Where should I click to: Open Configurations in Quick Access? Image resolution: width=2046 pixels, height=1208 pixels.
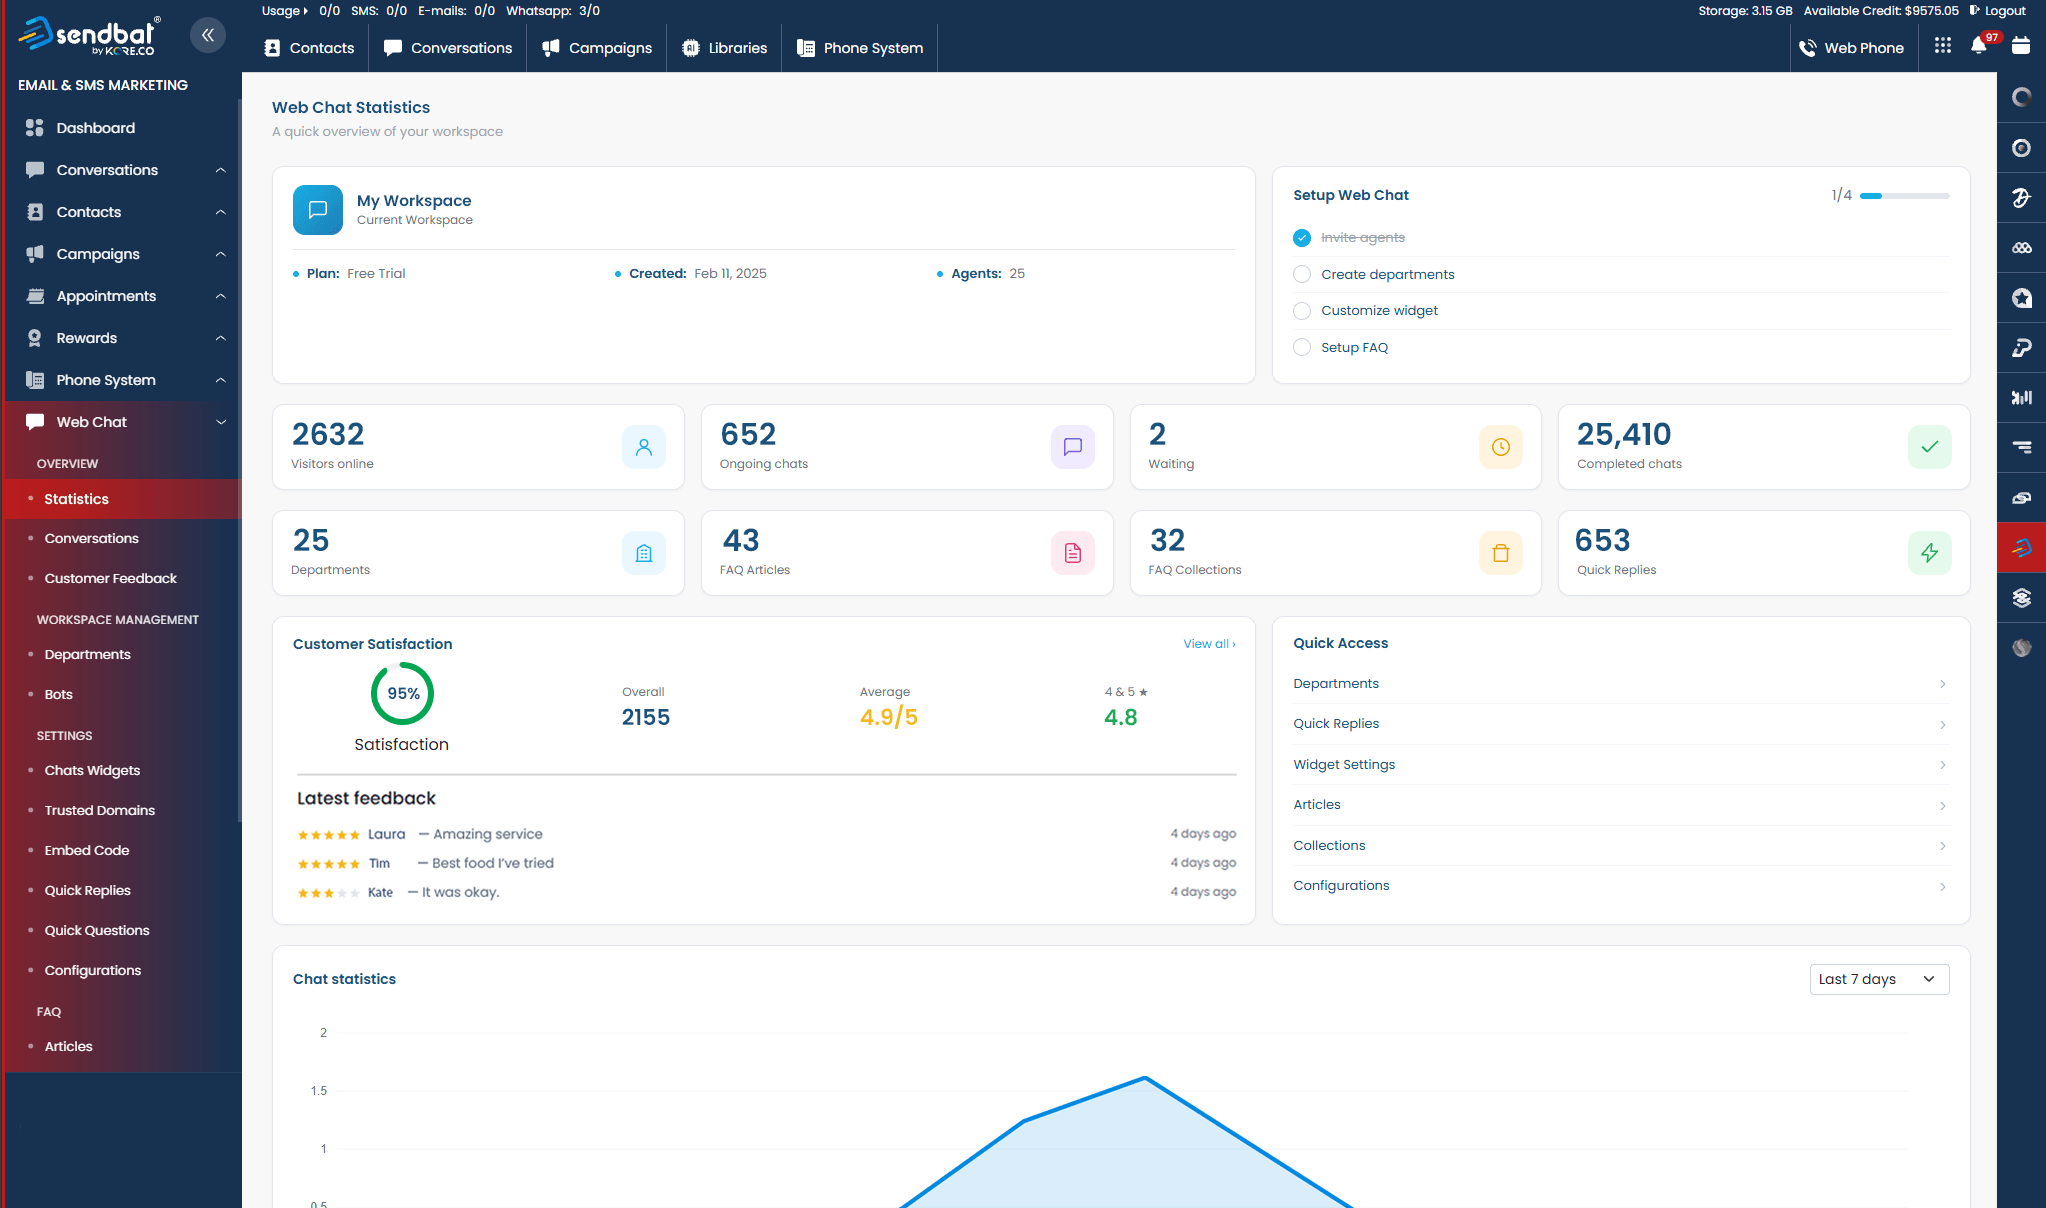click(1620, 886)
